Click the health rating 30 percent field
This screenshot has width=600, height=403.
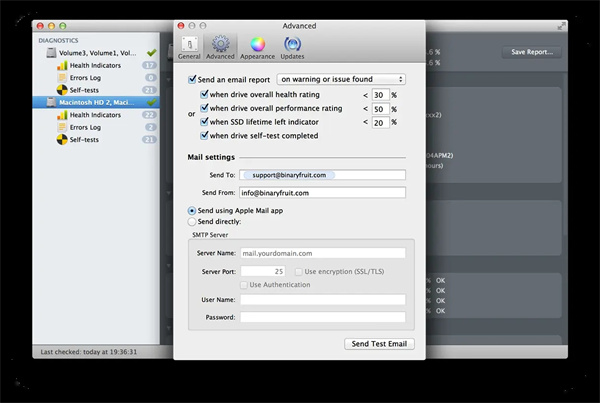tap(380, 95)
